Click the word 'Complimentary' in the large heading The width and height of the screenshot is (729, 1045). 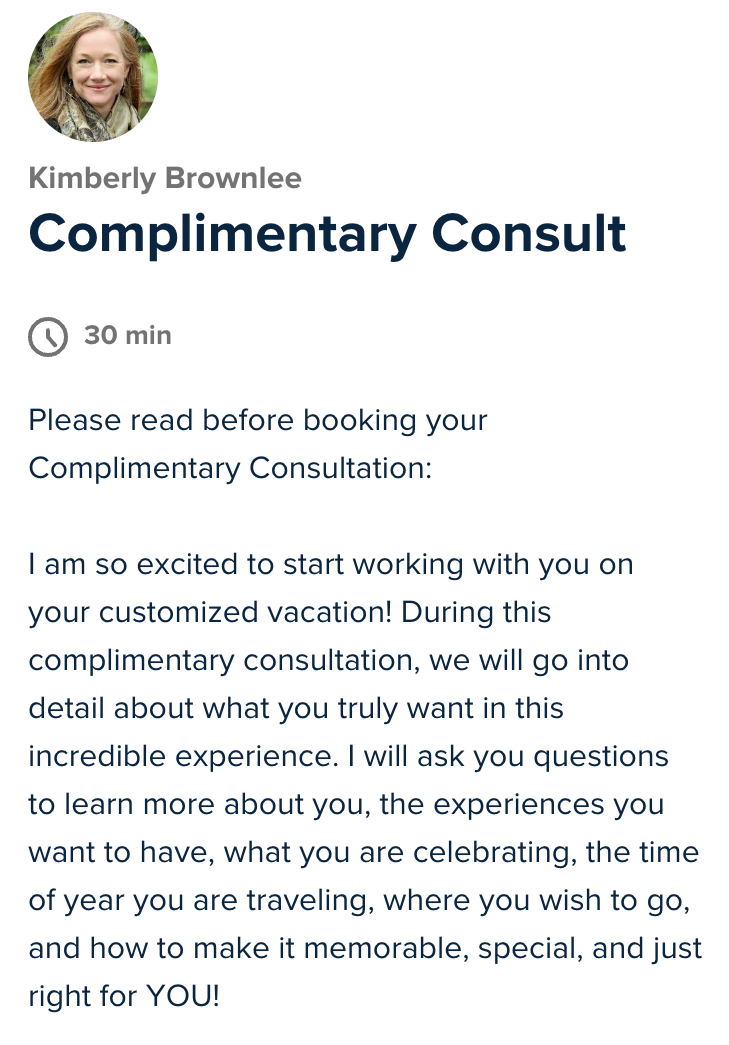222,233
